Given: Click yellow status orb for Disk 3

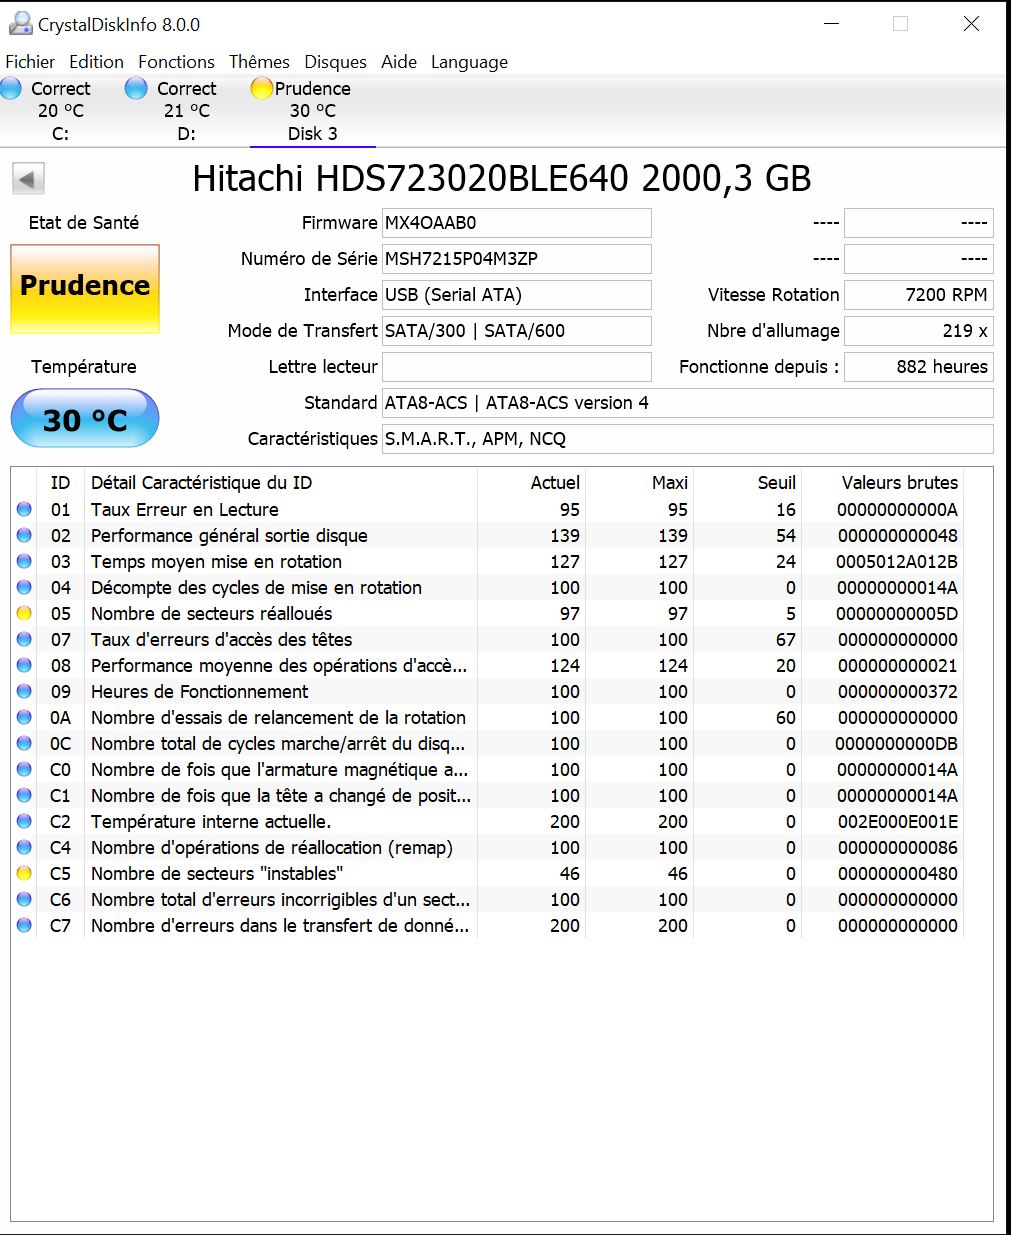Looking at the screenshot, I should [x=262, y=88].
